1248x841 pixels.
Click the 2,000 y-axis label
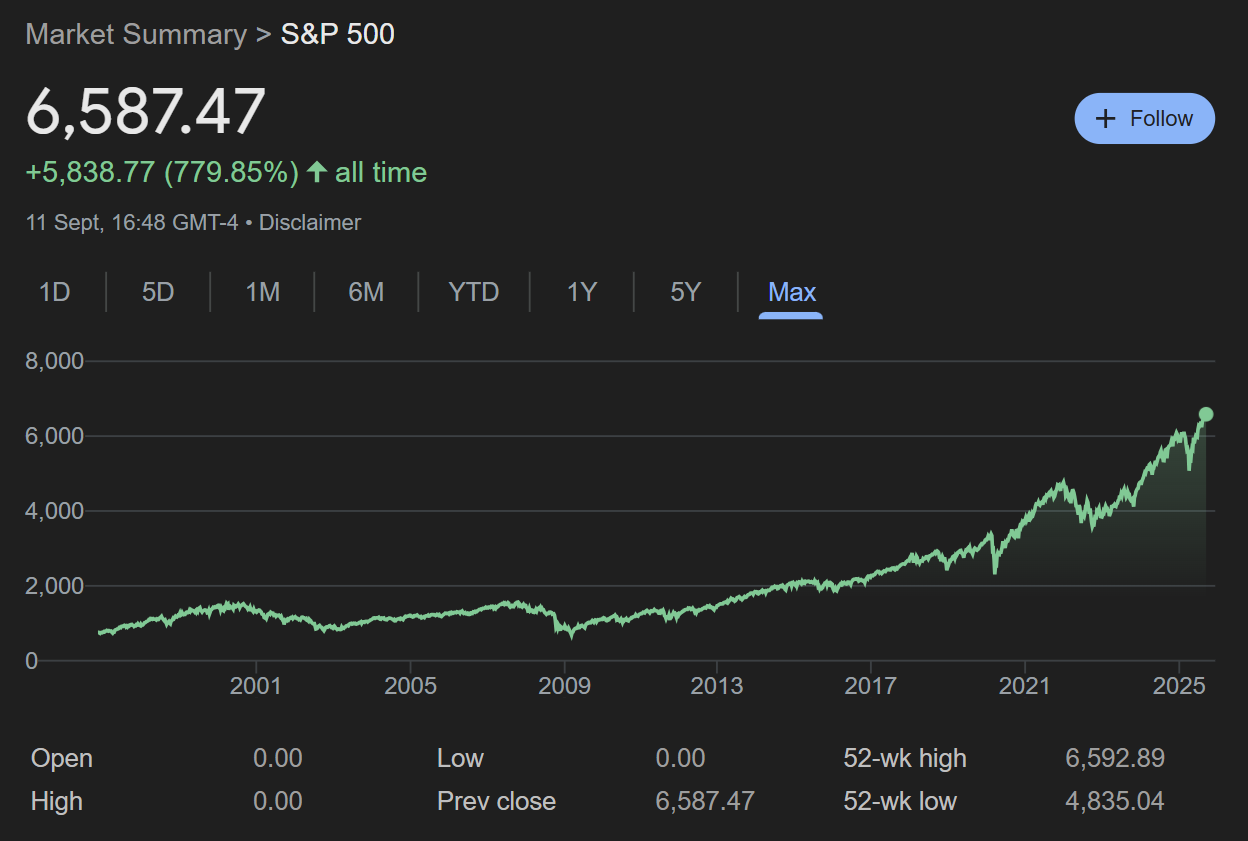pos(54,586)
